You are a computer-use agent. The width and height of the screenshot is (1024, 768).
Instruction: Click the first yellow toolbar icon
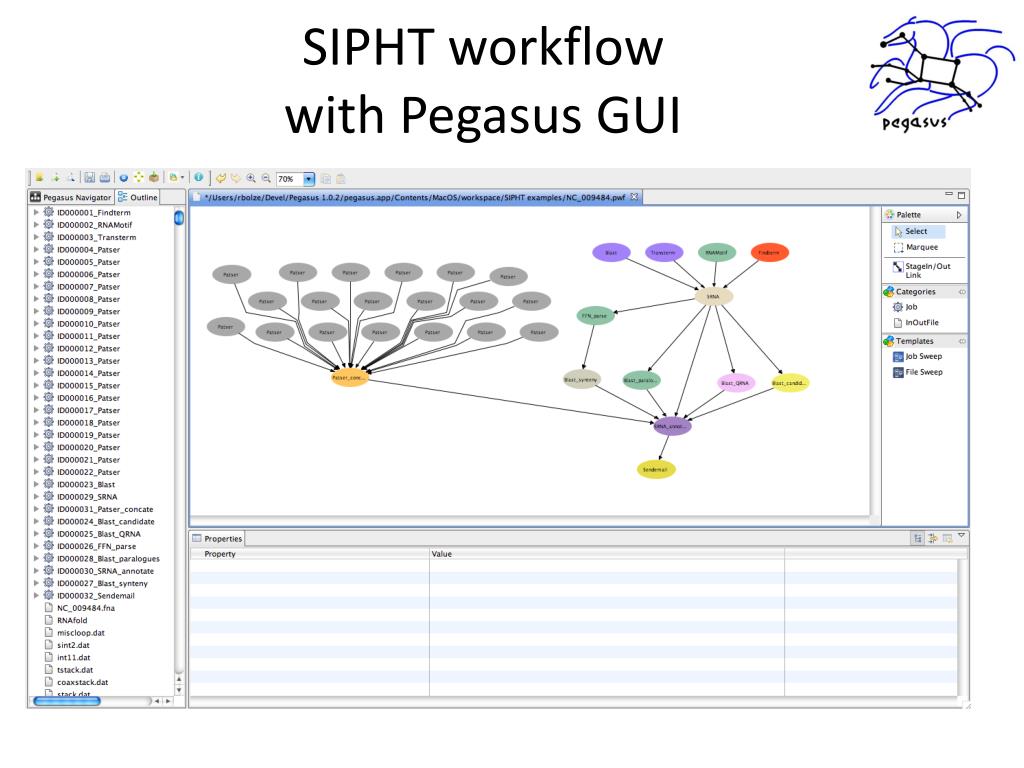pyautogui.click(x=39, y=177)
